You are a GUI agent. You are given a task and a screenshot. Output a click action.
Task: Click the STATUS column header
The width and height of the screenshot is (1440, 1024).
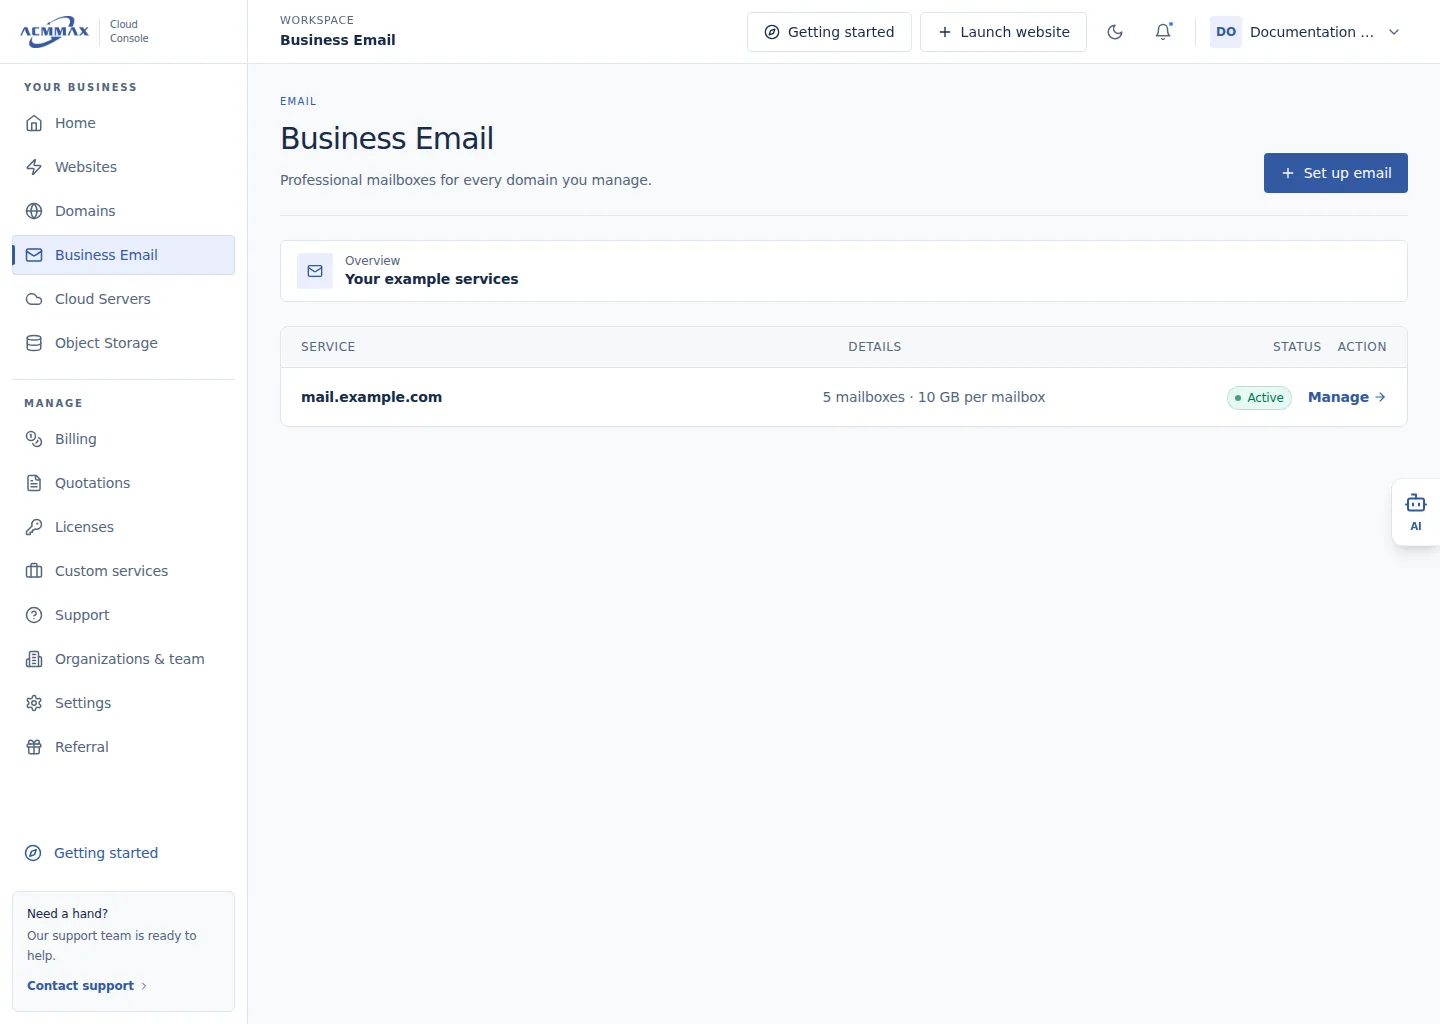(1297, 347)
